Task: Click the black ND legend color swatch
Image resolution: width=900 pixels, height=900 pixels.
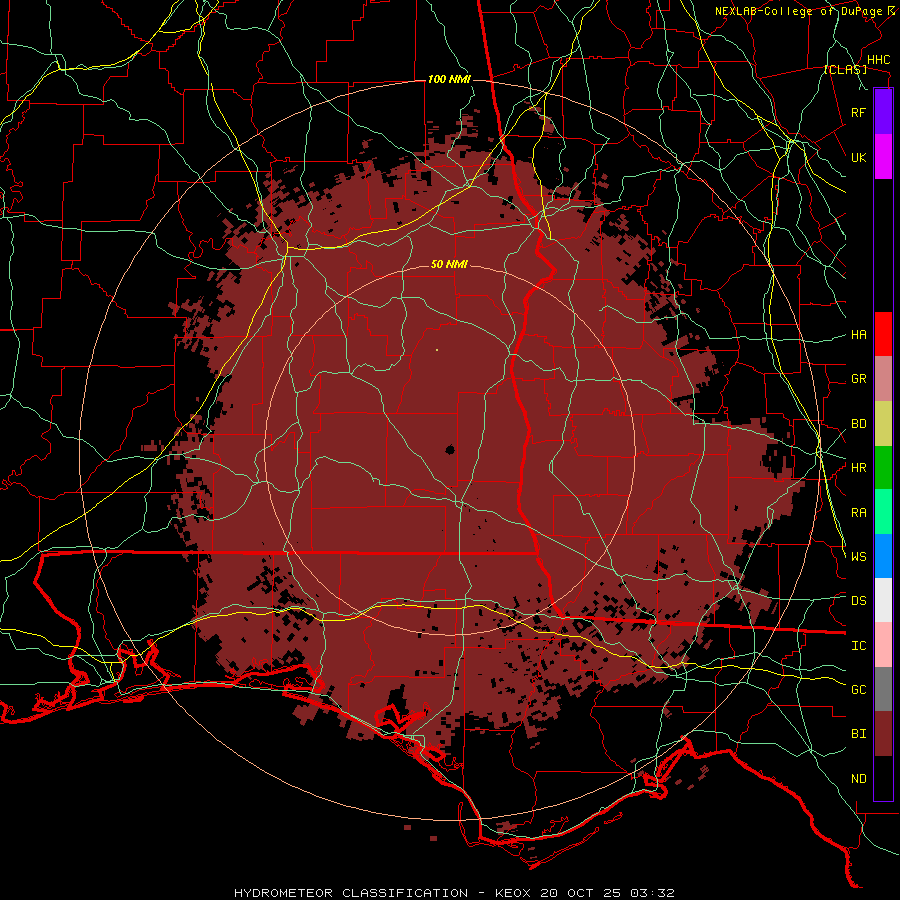Action: [883, 778]
